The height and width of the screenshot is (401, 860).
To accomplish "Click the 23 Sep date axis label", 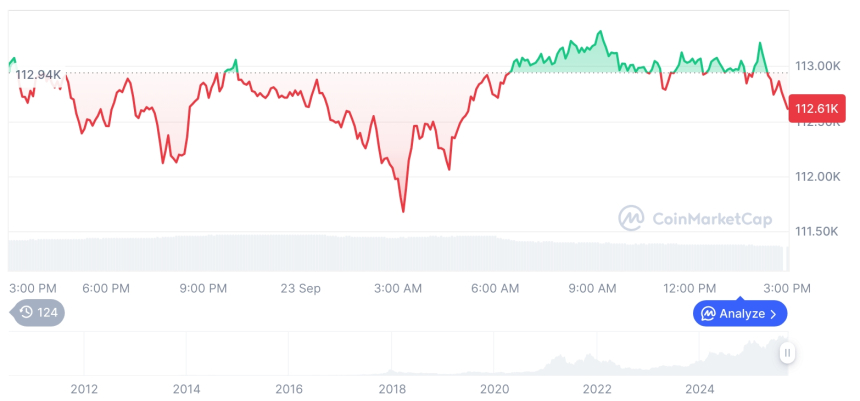I will (299, 288).
